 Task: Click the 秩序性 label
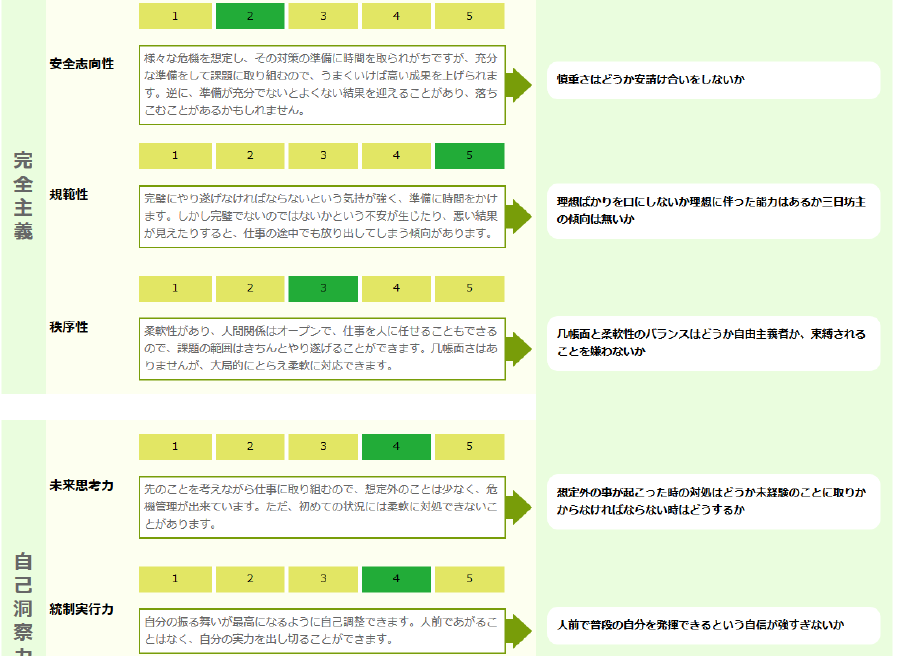[69, 327]
